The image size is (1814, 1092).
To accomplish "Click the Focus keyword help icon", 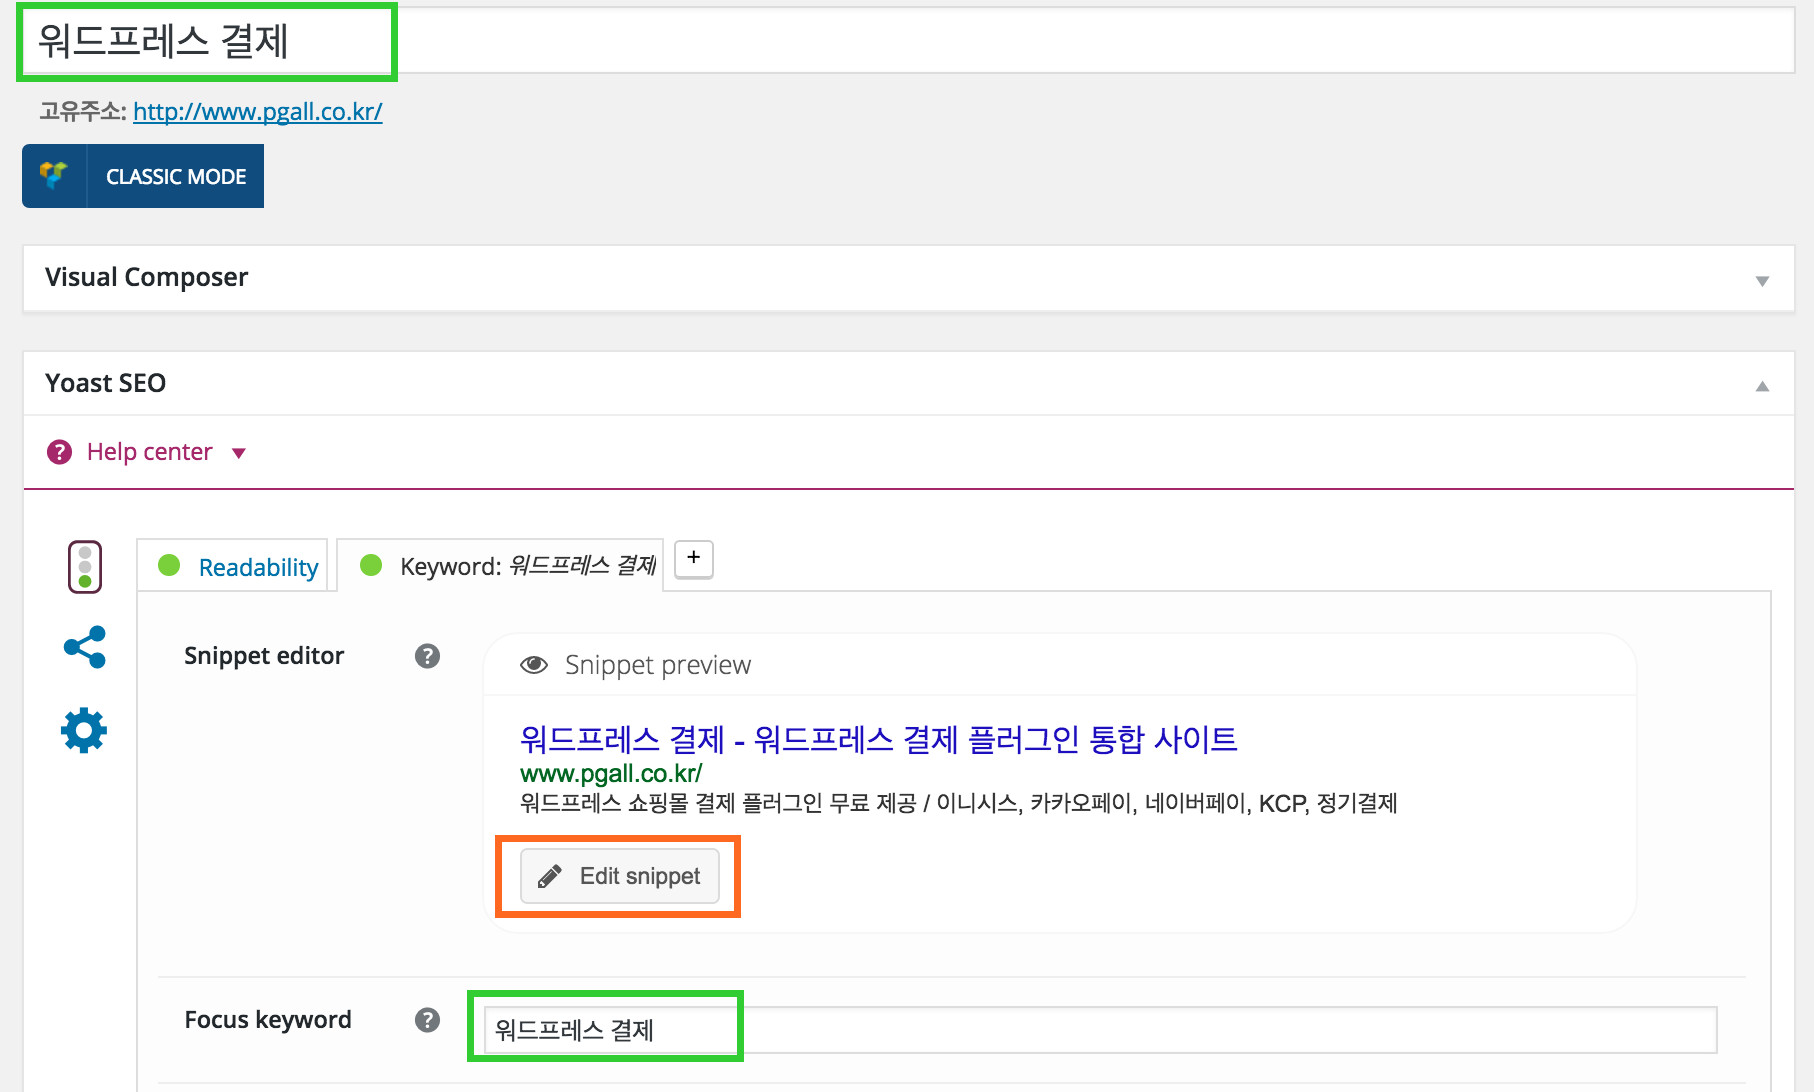I will click(428, 1020).
